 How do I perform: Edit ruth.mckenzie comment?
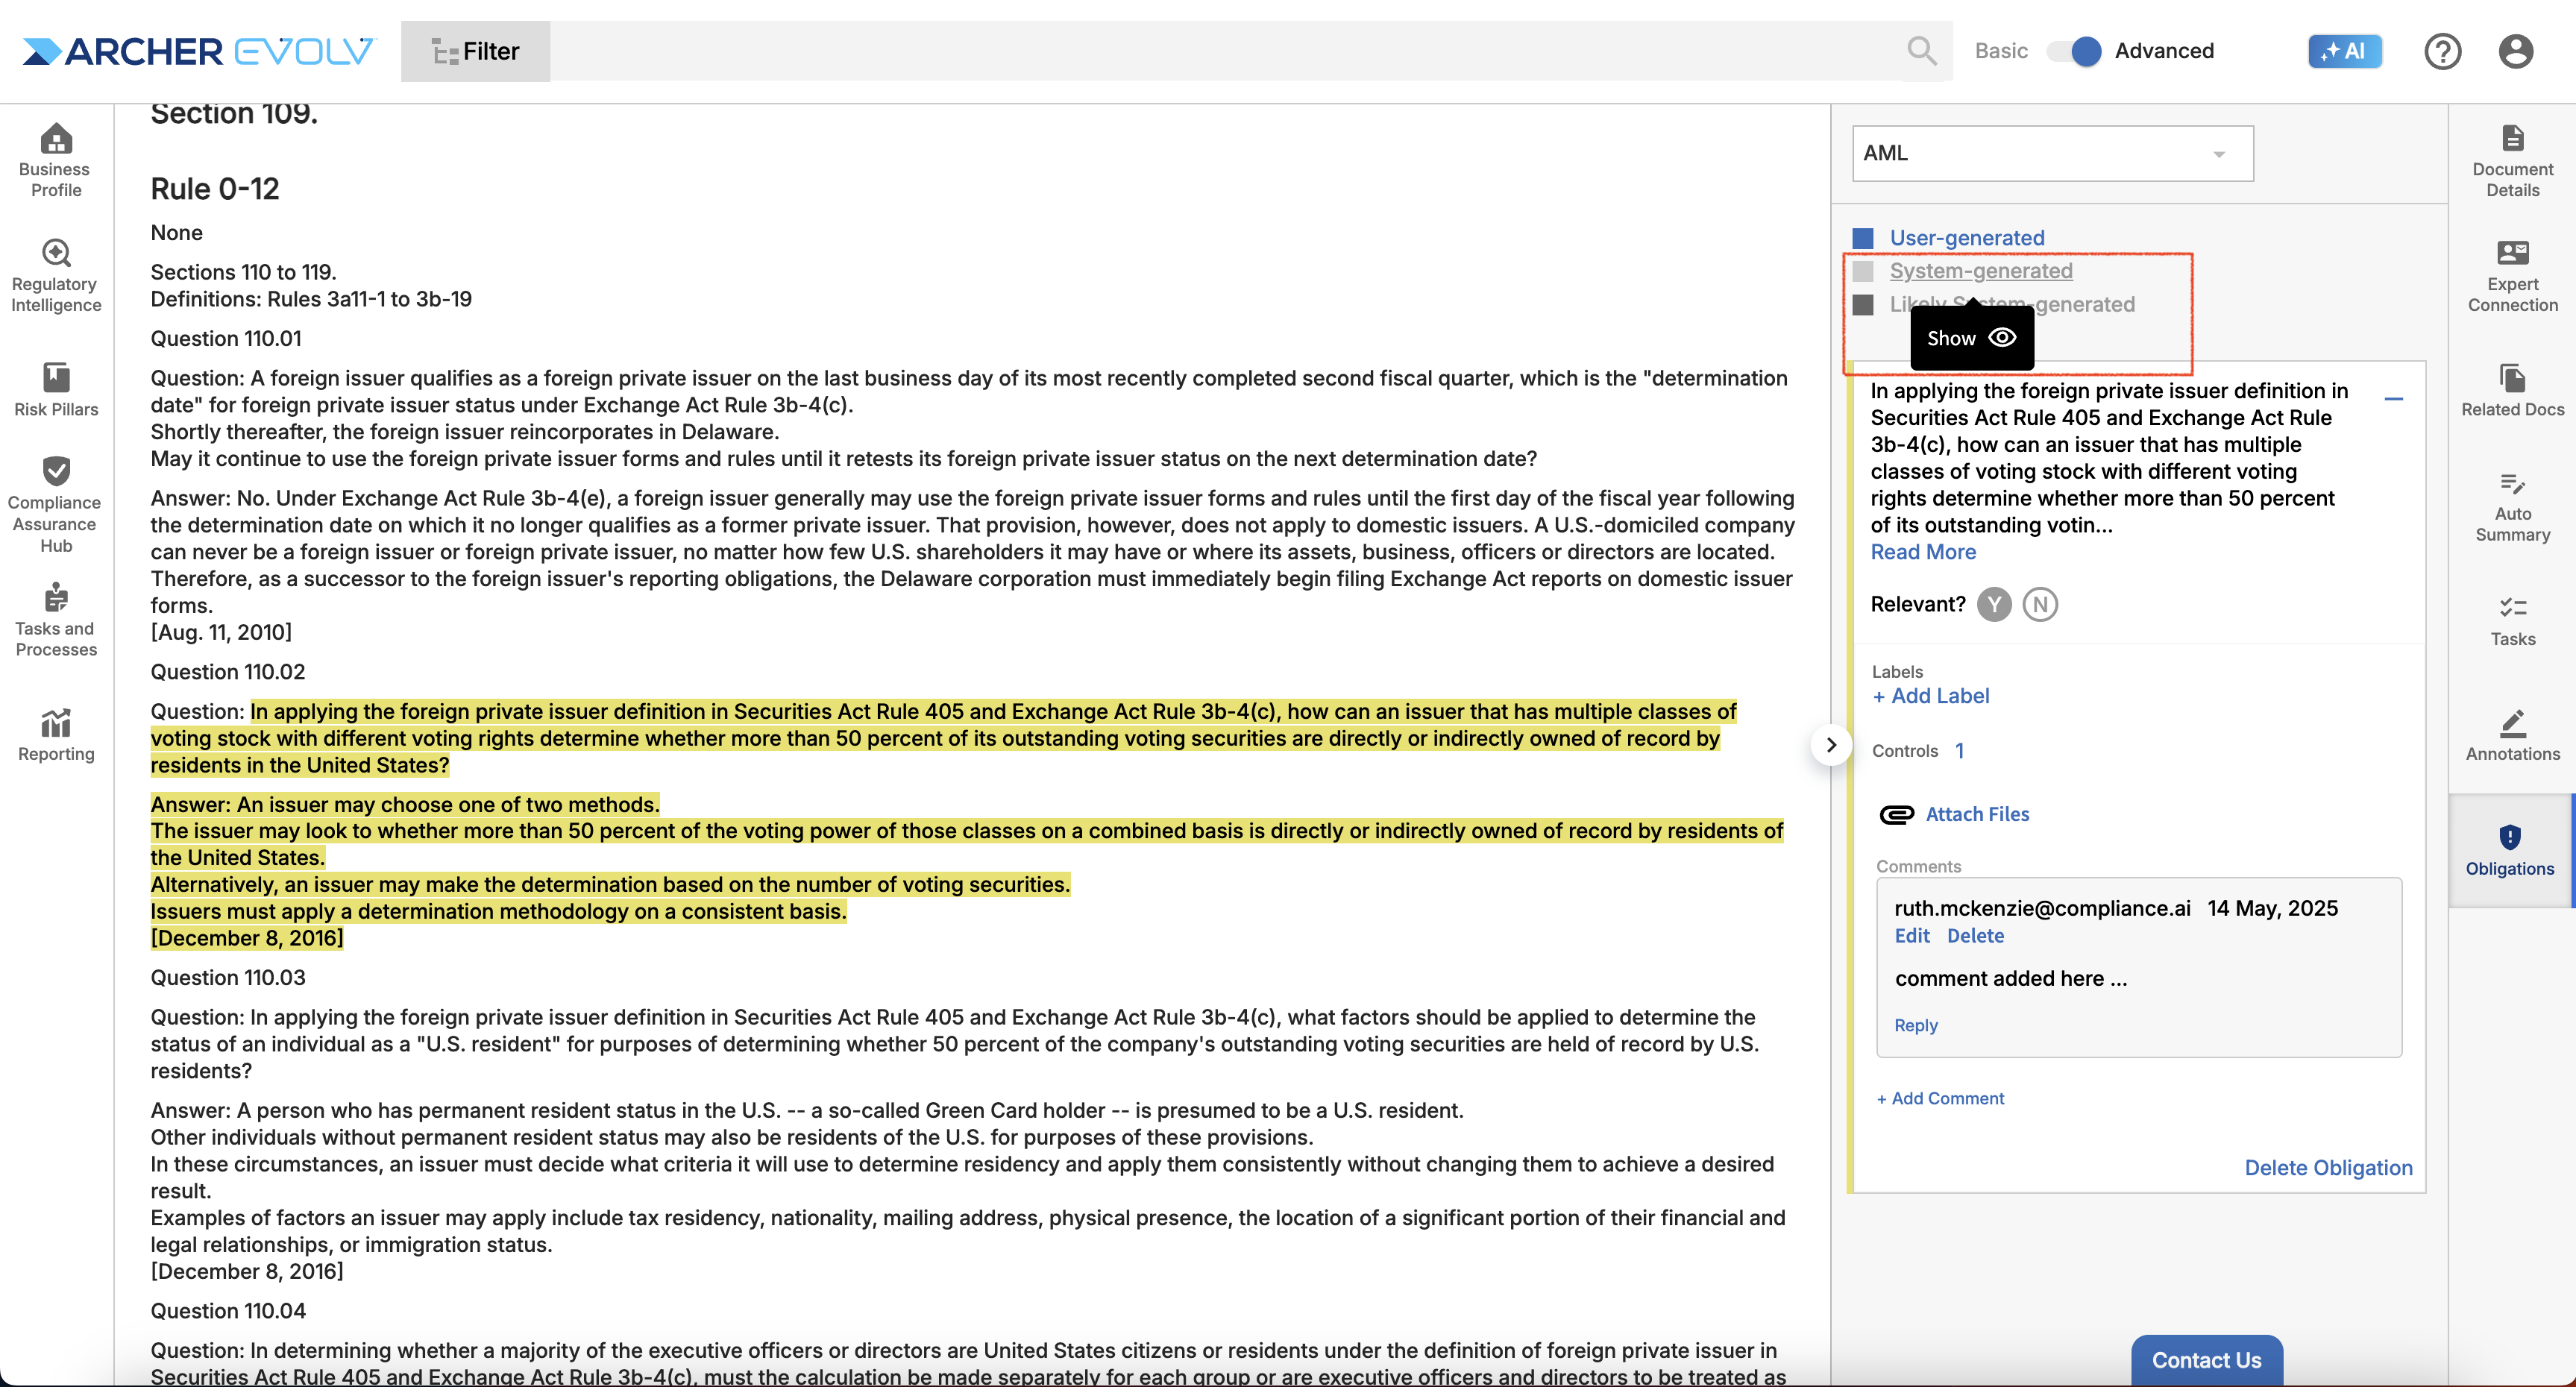[x=1912, y=936]
